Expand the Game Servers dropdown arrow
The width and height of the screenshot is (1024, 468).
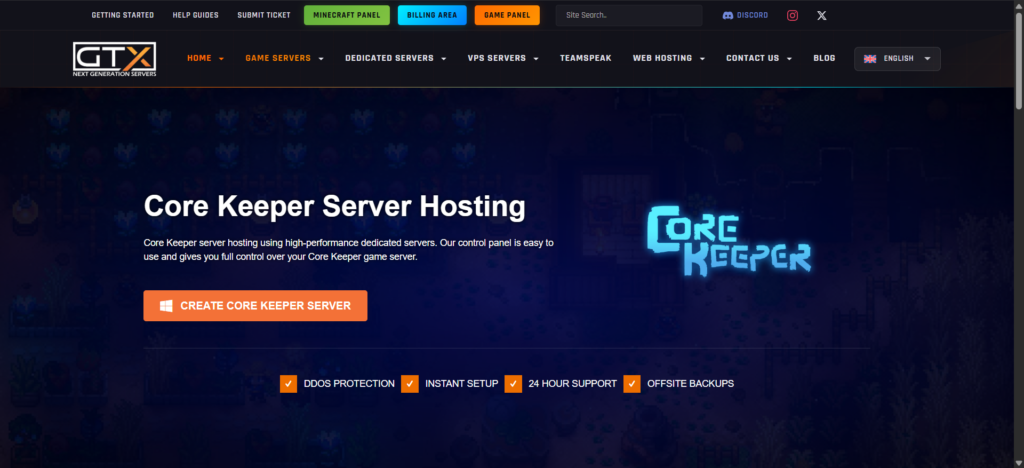321,59
